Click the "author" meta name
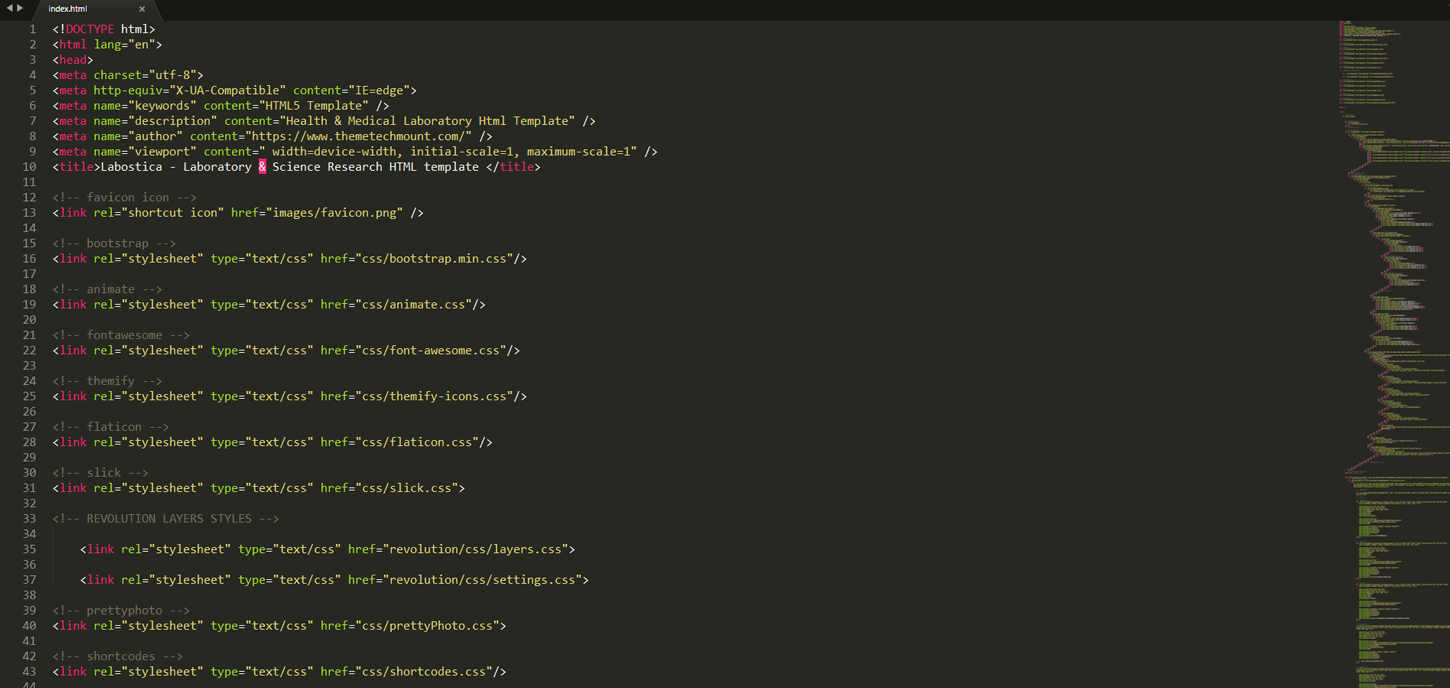Screen dimensions: 1450x688 click(x=156, y=136)
